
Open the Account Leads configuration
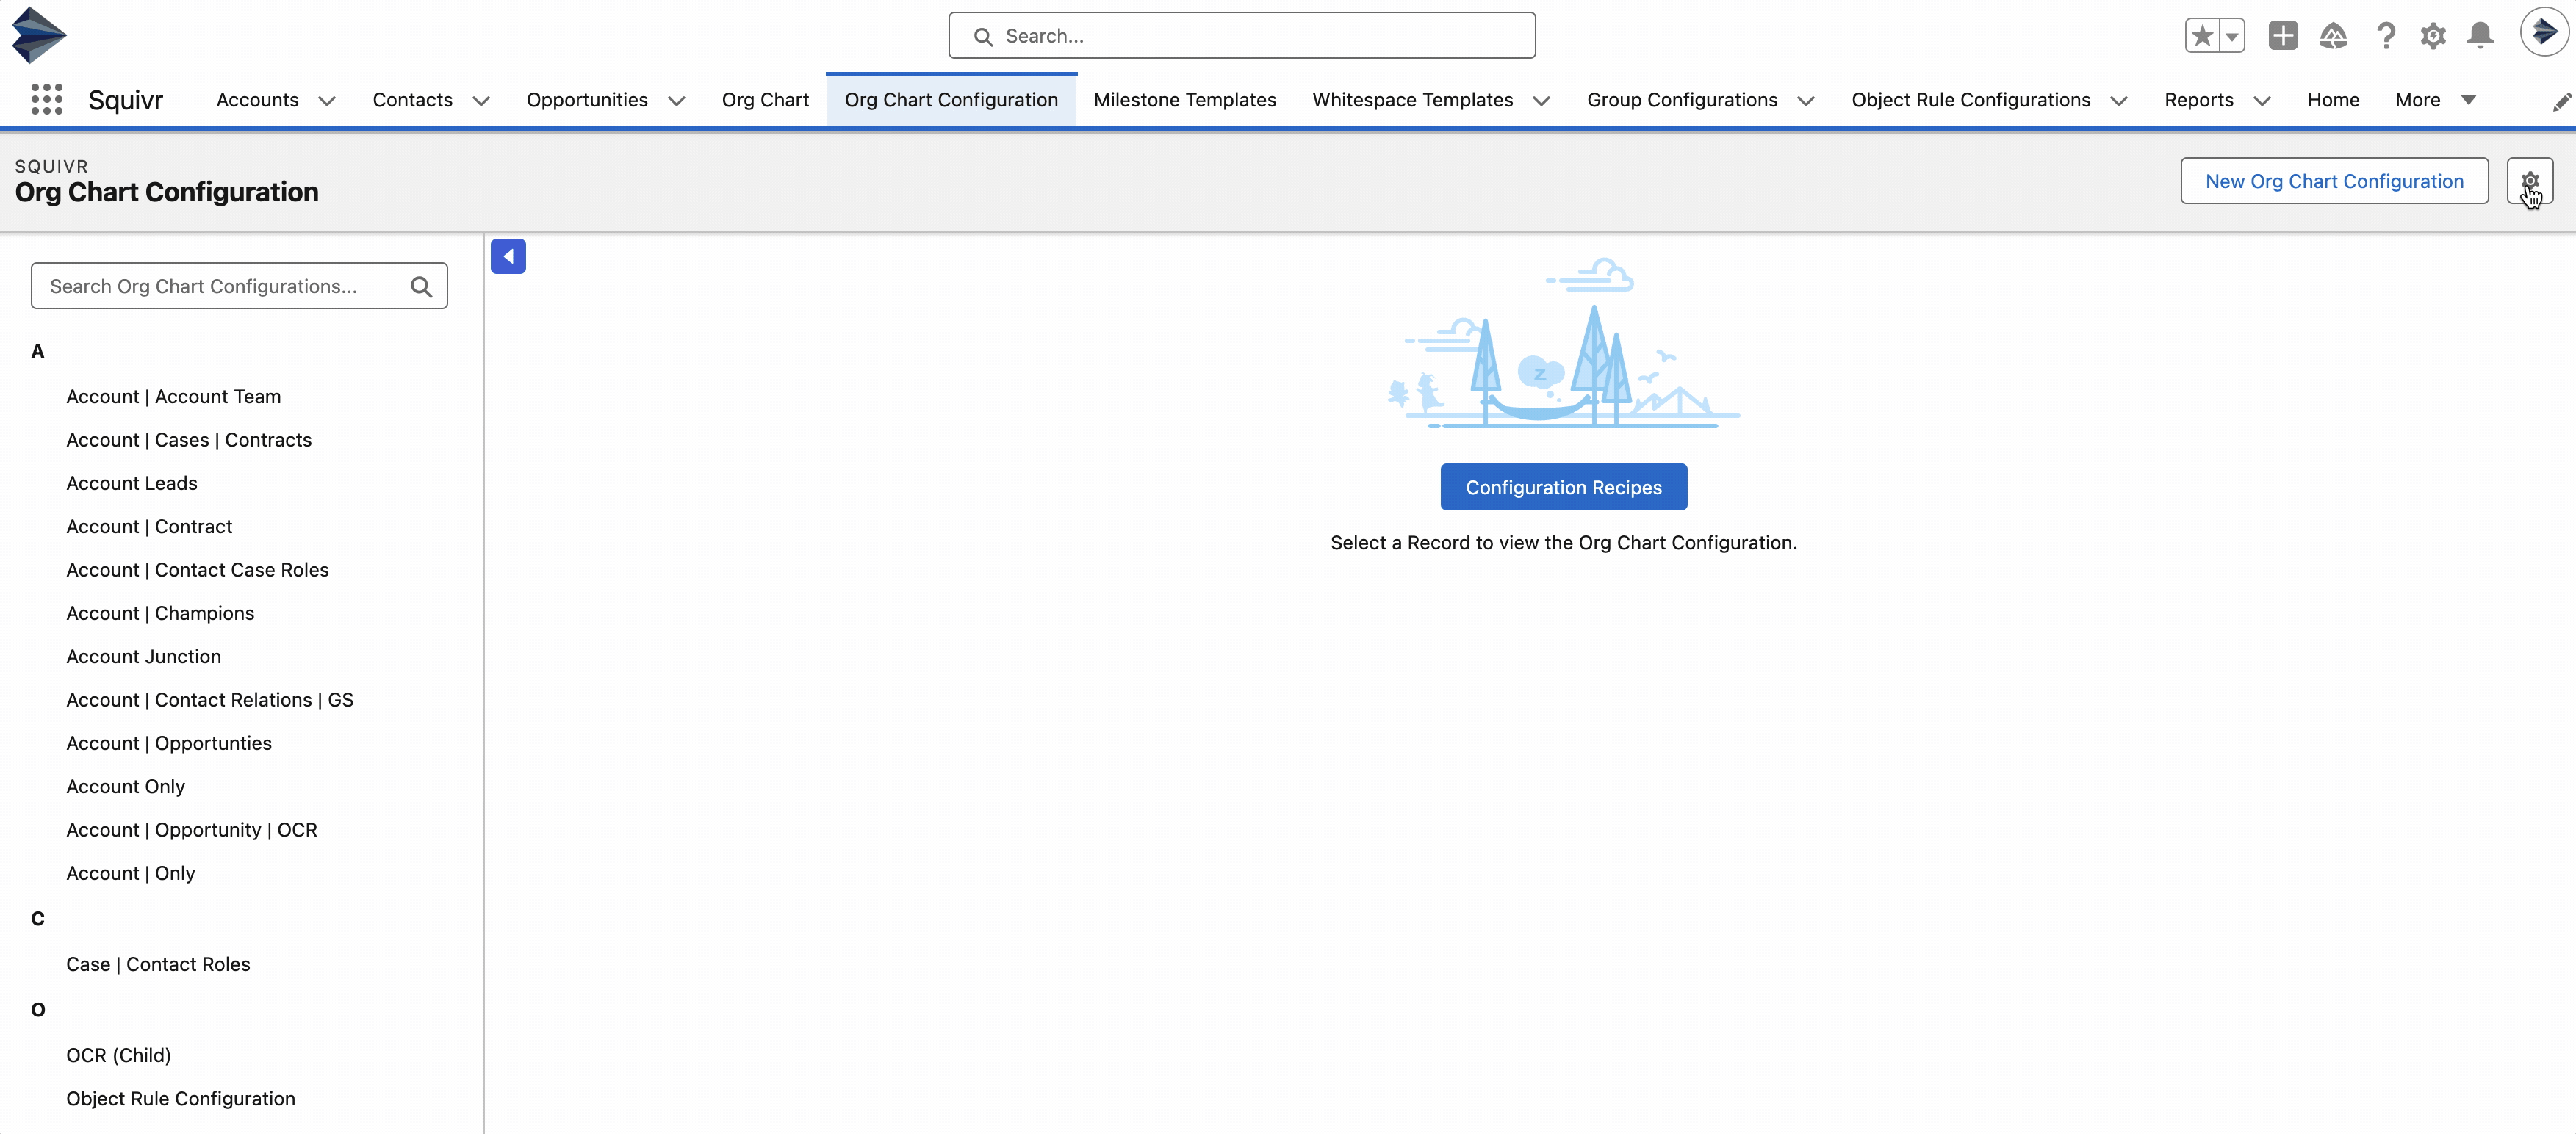coord(132,483)
